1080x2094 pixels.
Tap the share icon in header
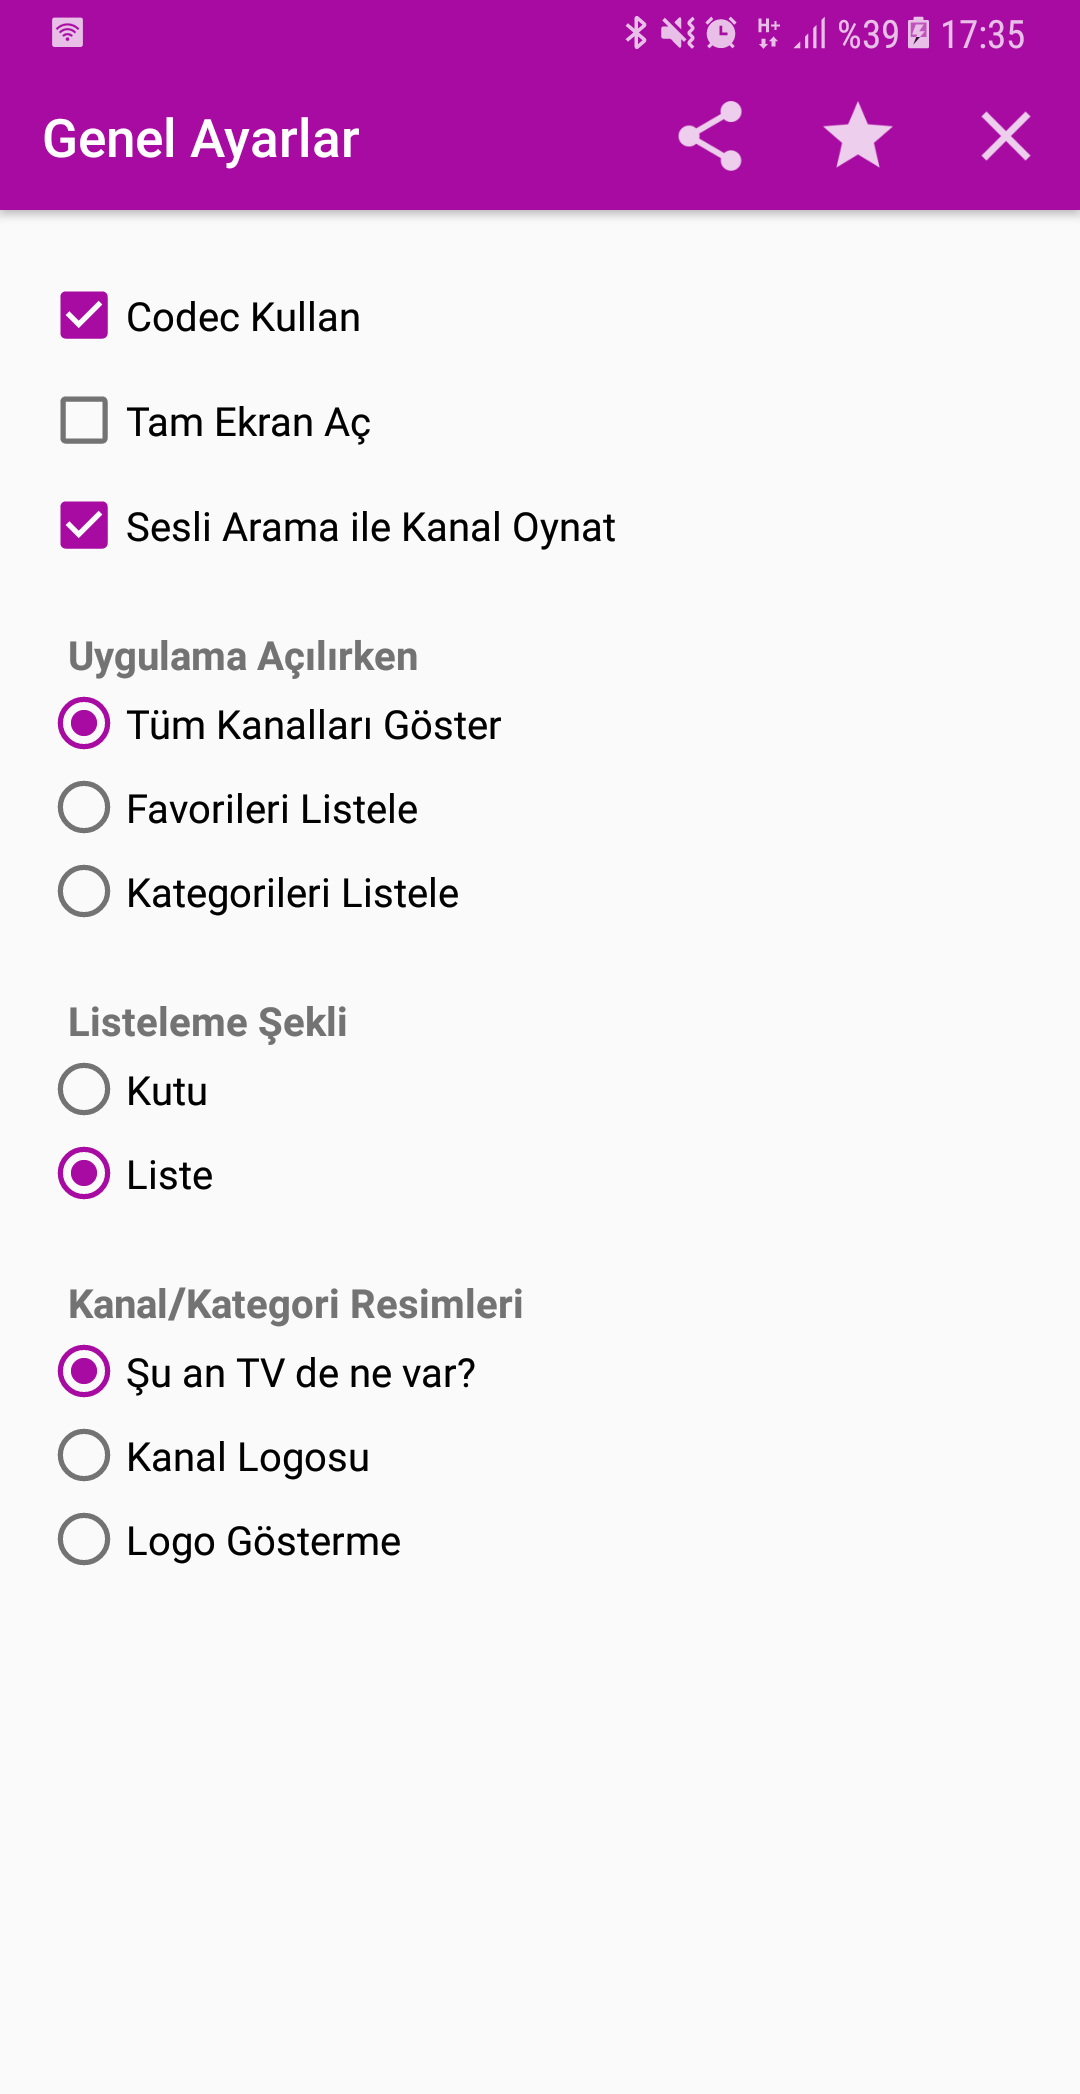click(x=710, y=136)
